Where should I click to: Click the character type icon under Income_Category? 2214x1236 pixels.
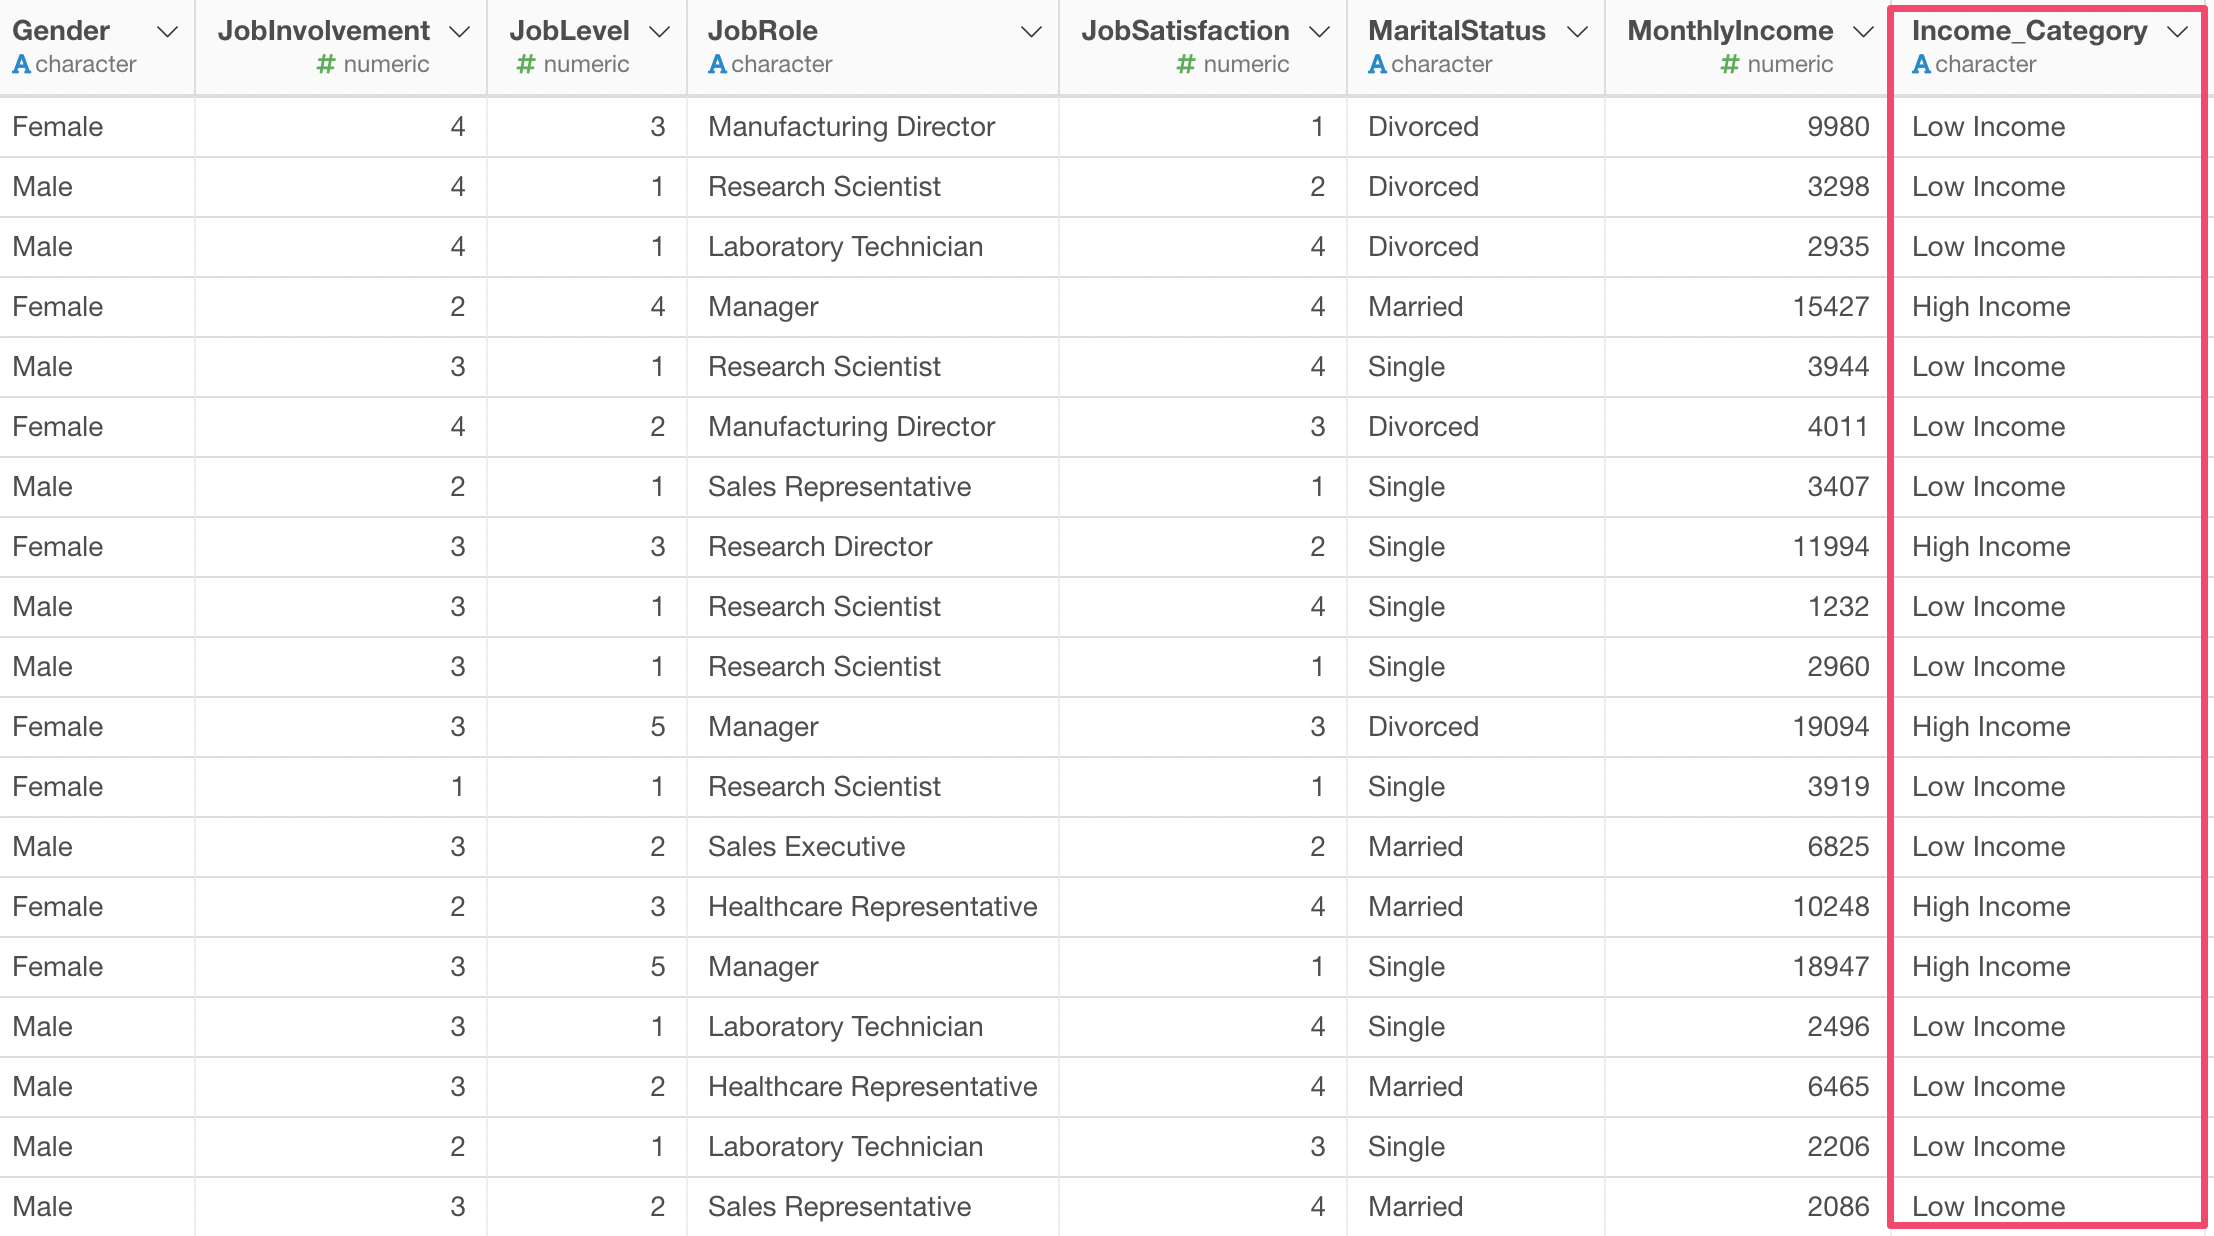1921,65
